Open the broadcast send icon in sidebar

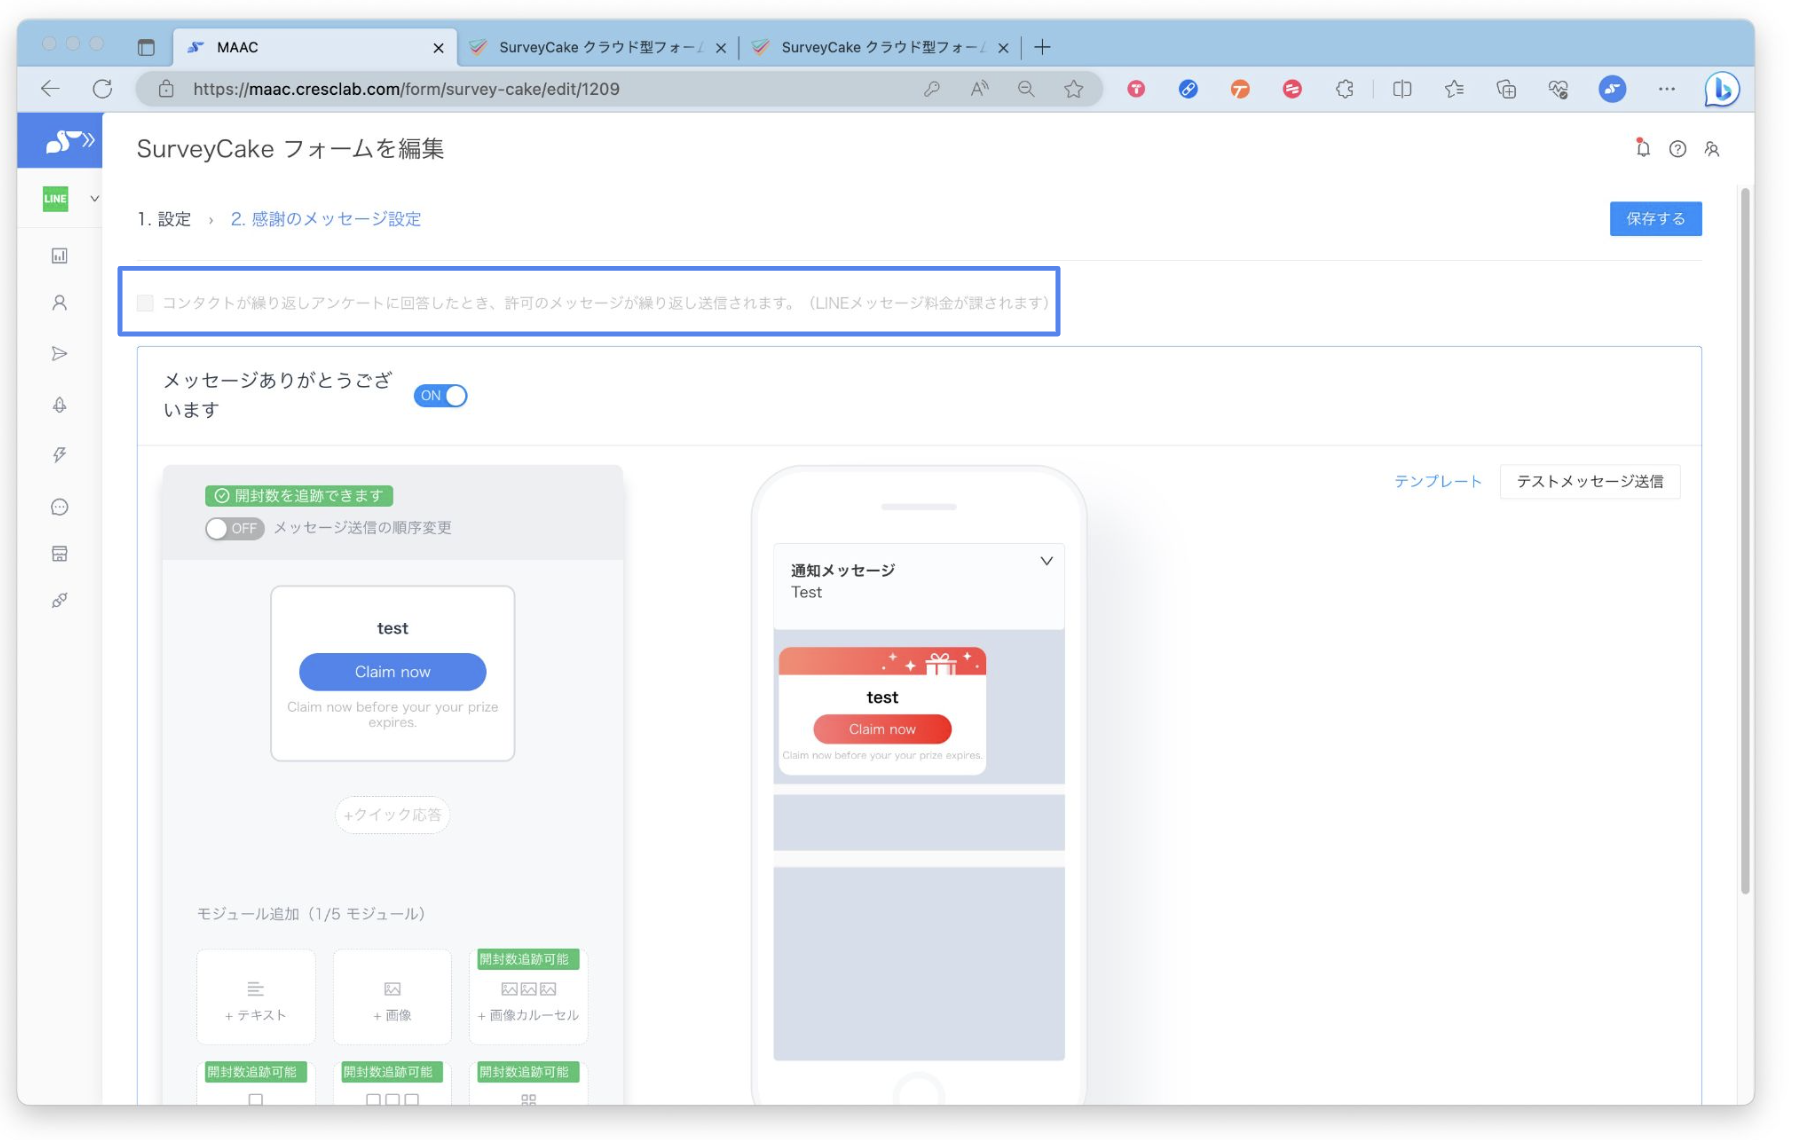tap(60, 353)
